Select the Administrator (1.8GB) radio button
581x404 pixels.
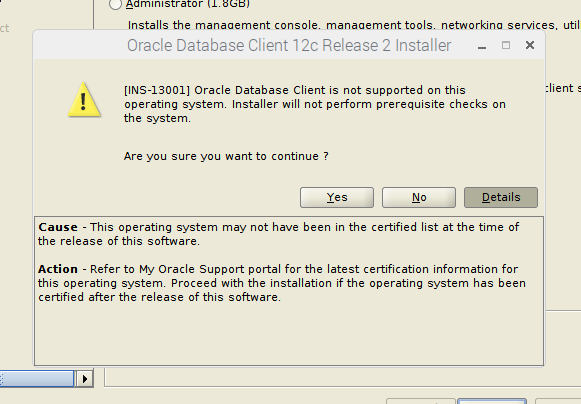tap(115, 4)
